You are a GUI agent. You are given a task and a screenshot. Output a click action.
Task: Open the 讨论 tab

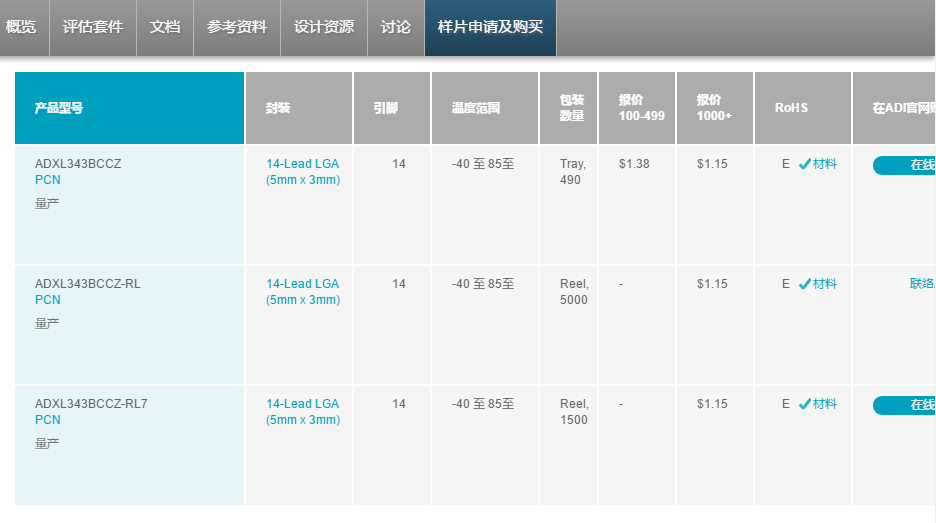(x=396, y=27)
